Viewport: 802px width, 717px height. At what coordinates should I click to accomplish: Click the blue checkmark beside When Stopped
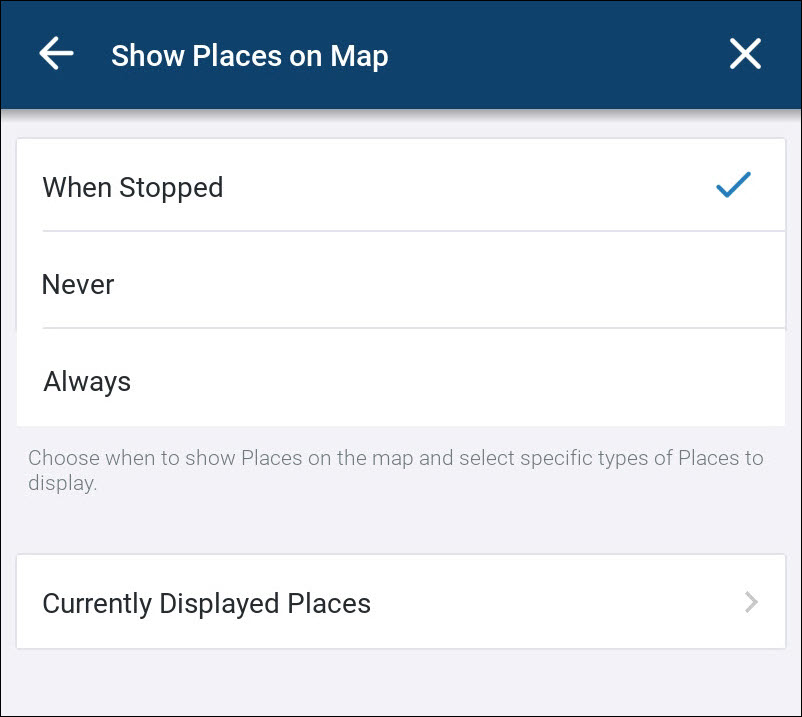733,185
